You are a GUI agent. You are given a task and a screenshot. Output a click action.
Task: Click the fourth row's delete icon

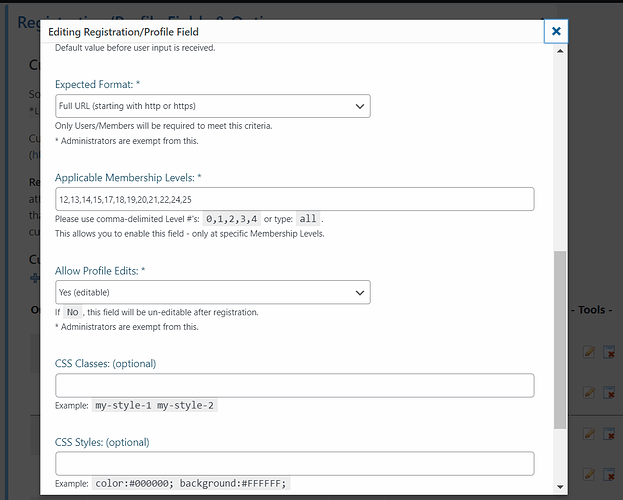pyautogui.click(x=609, y=474)
